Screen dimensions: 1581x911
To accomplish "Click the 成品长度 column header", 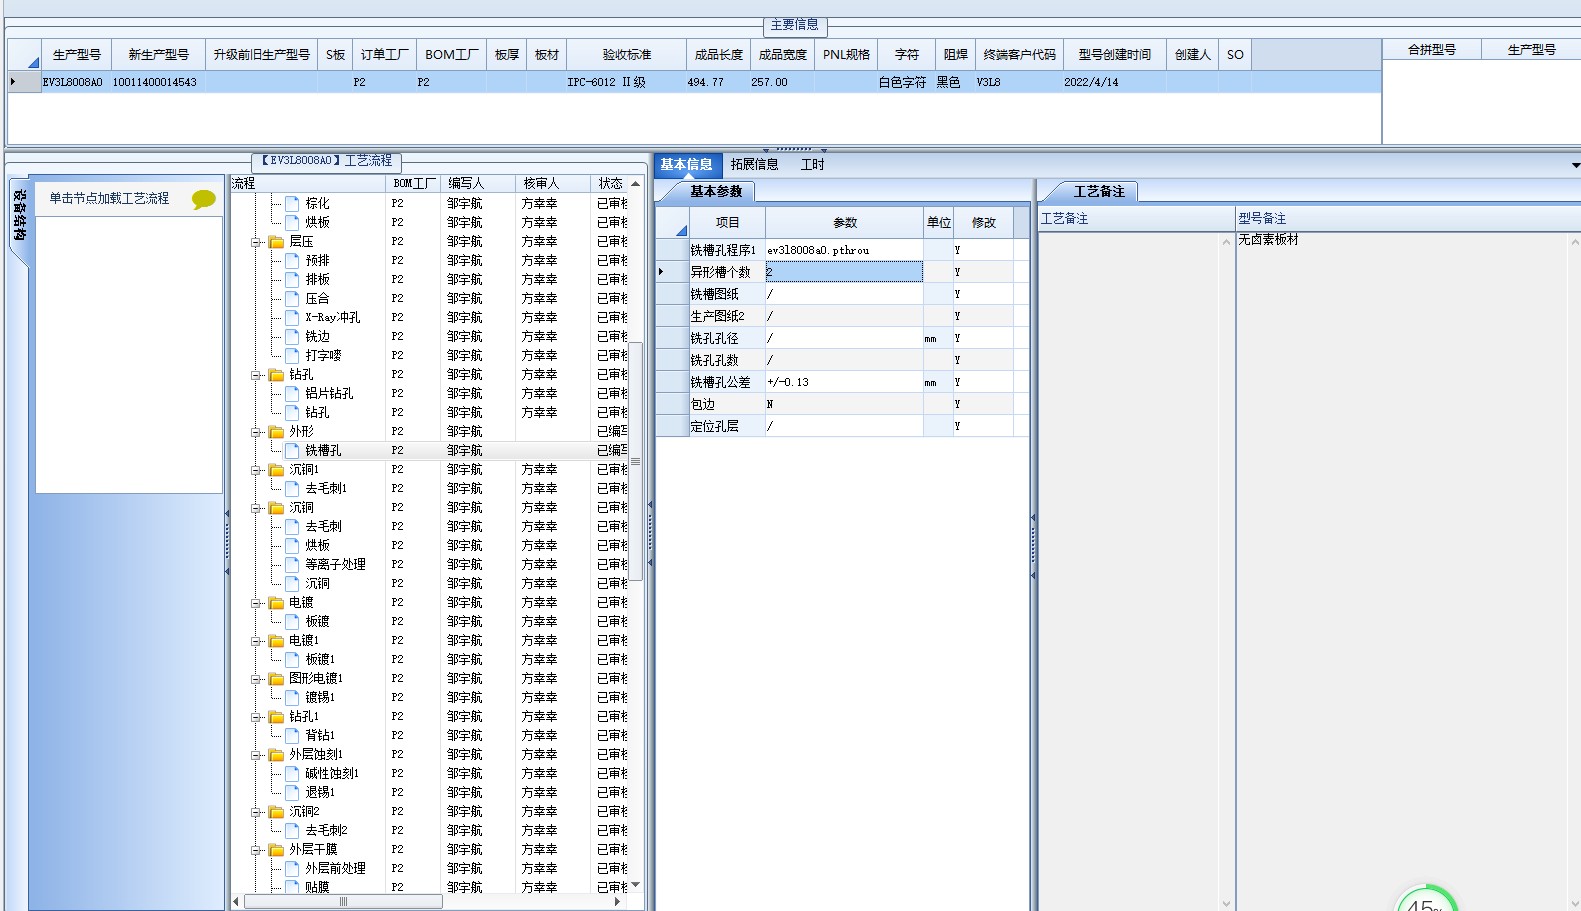I will pyautogui.click(x=718, y=55).
